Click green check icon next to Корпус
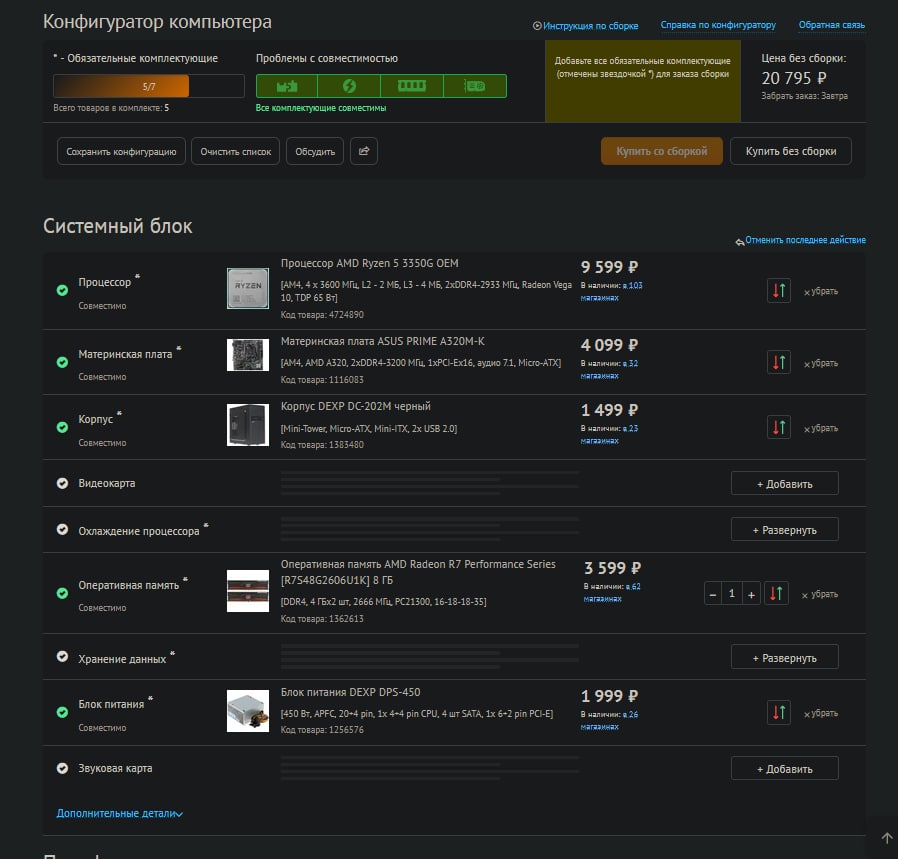This screenshot has width=898, height=859. point(62,427)
